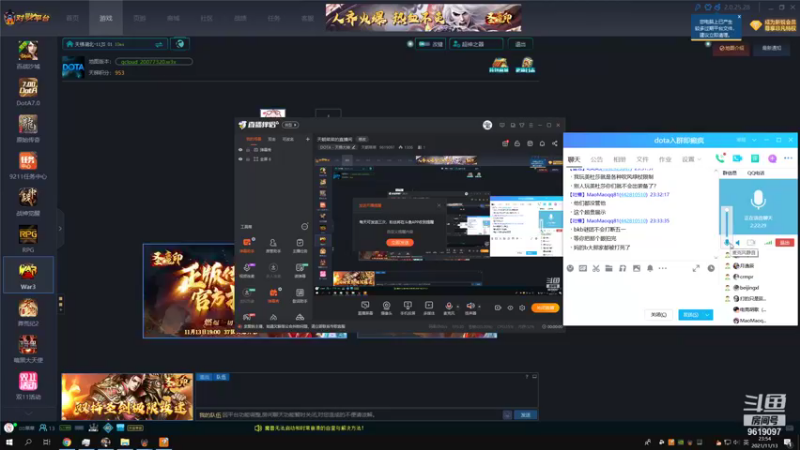Open the room-manager assistant tool icon
Screen dimensions: 800x450
(x=273, y=243)
